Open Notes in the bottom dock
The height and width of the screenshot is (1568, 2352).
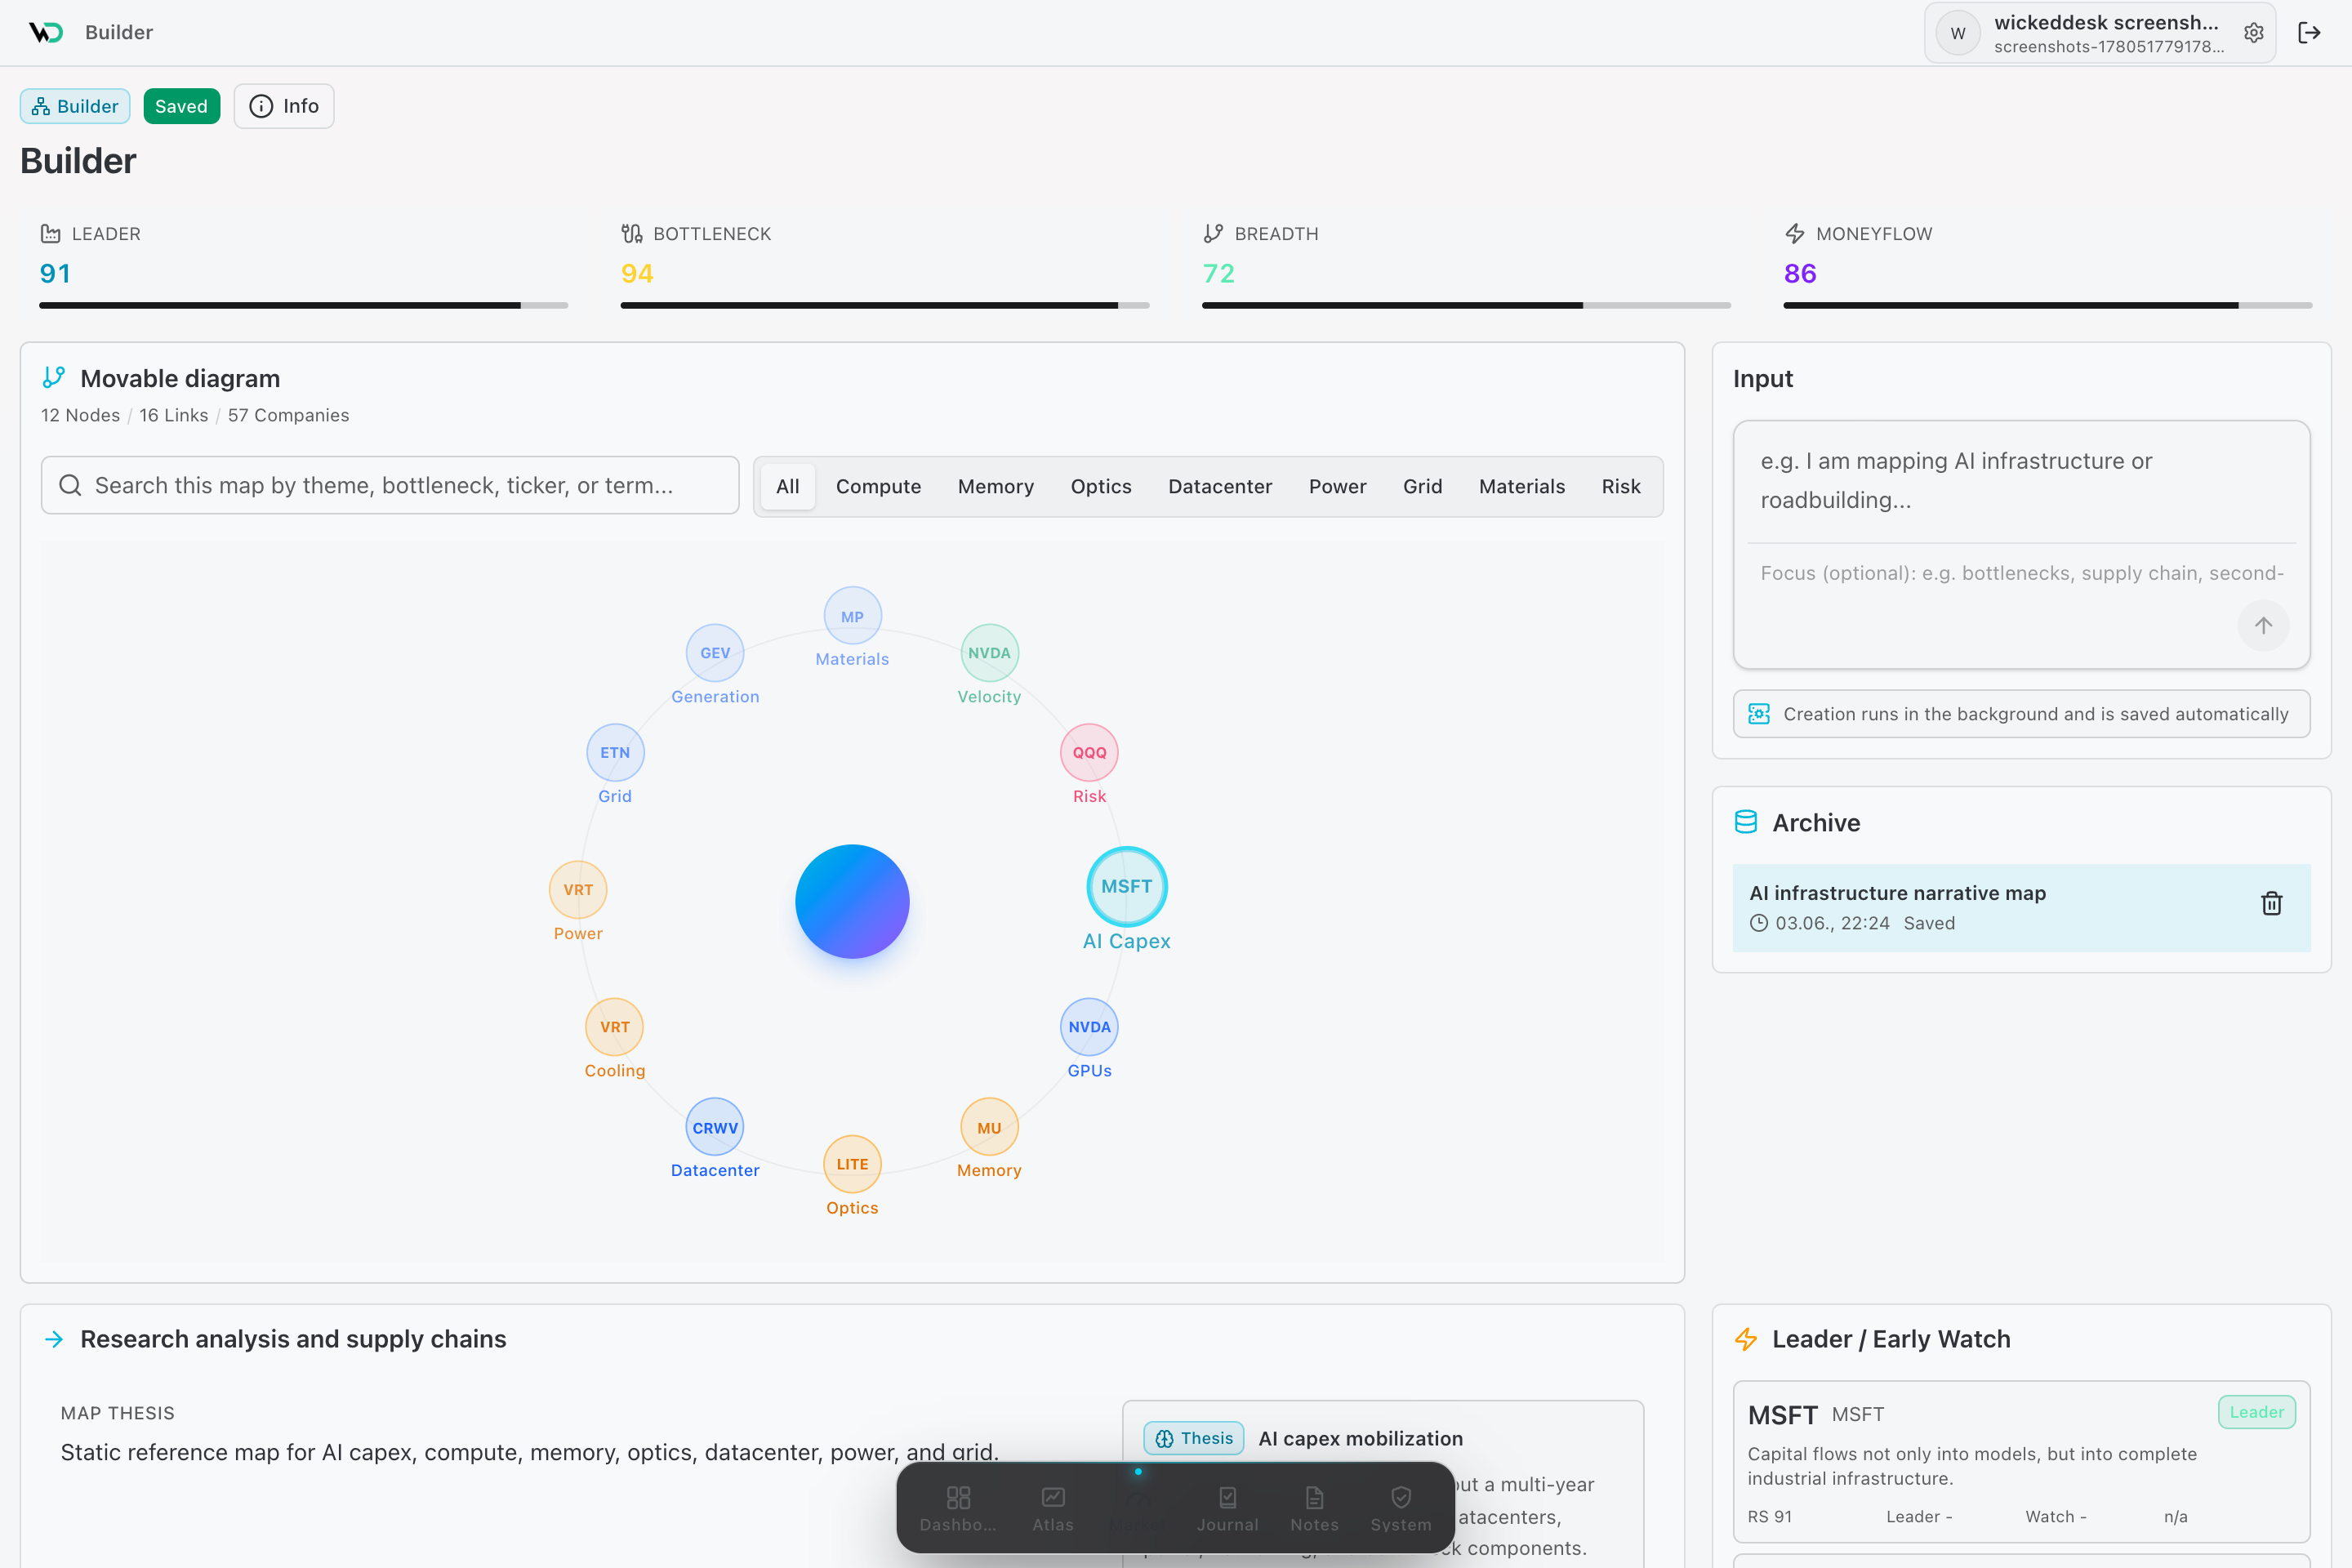[1314, 1508]
